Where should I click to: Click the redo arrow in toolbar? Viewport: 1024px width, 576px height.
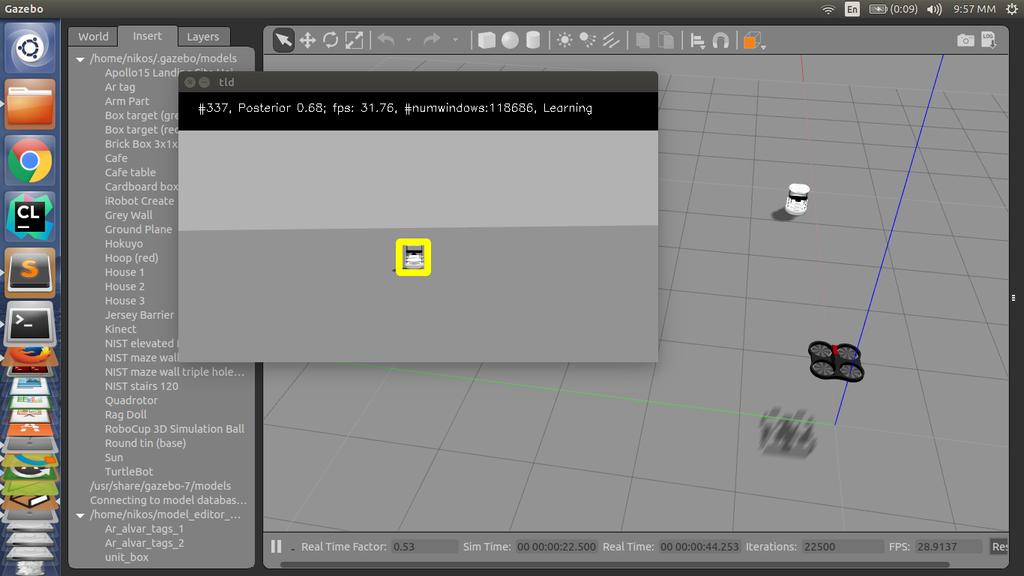[x=432, y=40]
